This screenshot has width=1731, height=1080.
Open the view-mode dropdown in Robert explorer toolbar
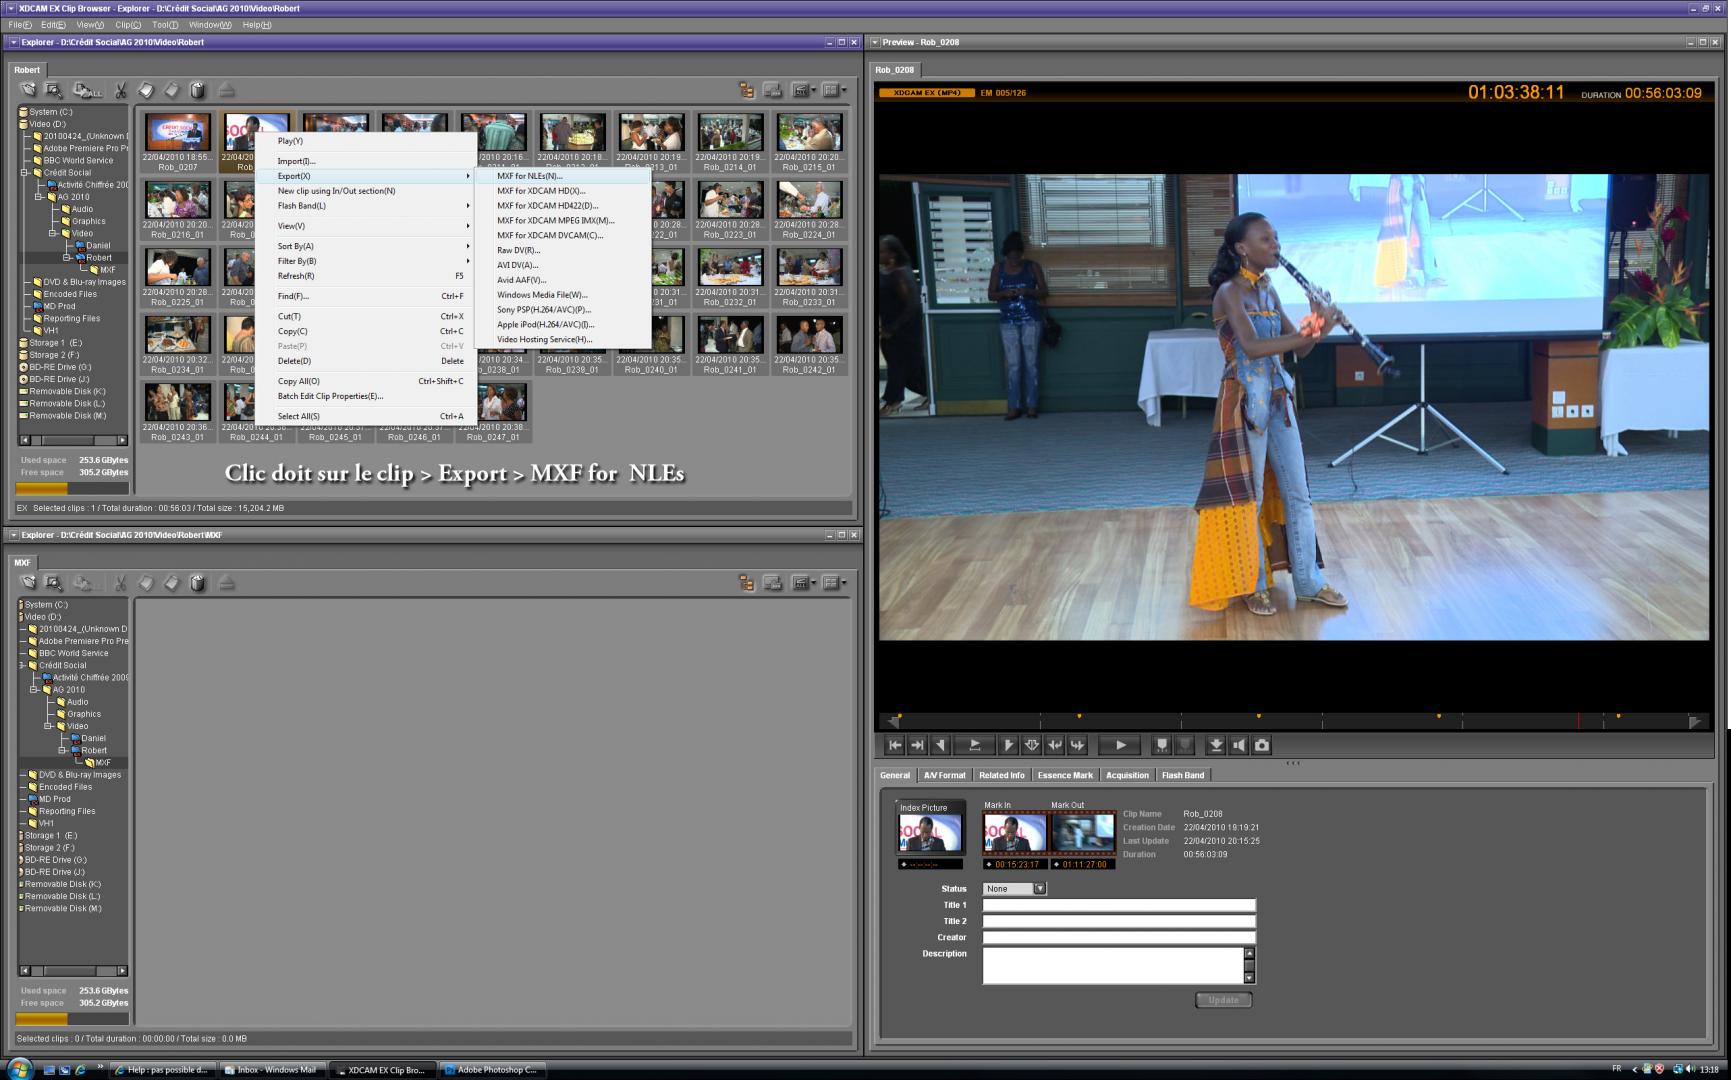pos(833,90)
